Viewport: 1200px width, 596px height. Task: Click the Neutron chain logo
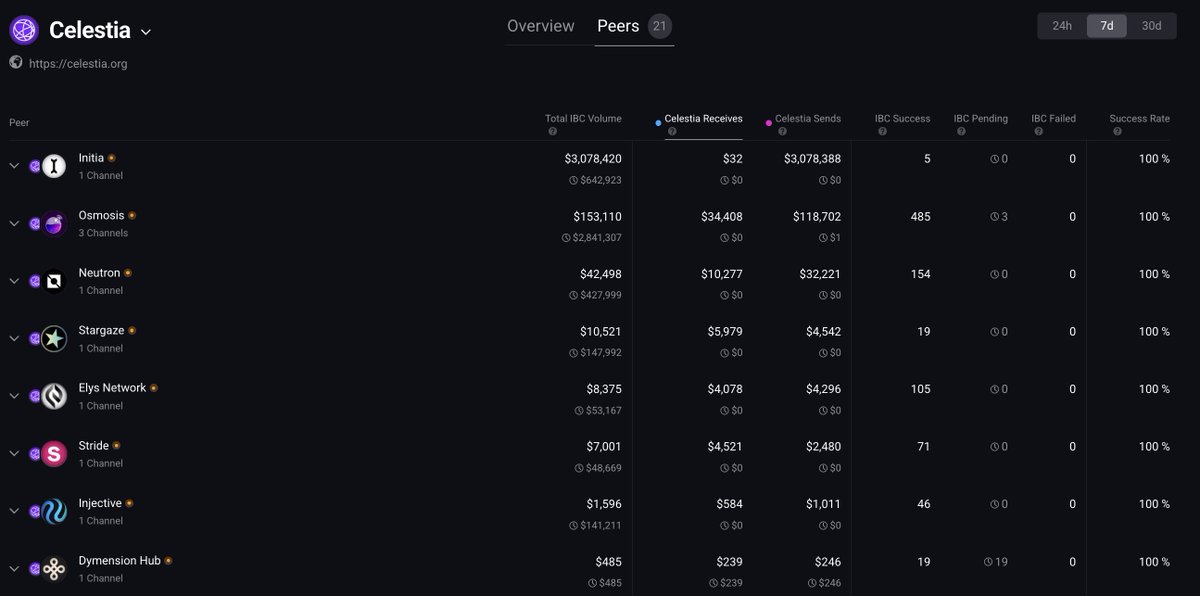tap(54, 281)
